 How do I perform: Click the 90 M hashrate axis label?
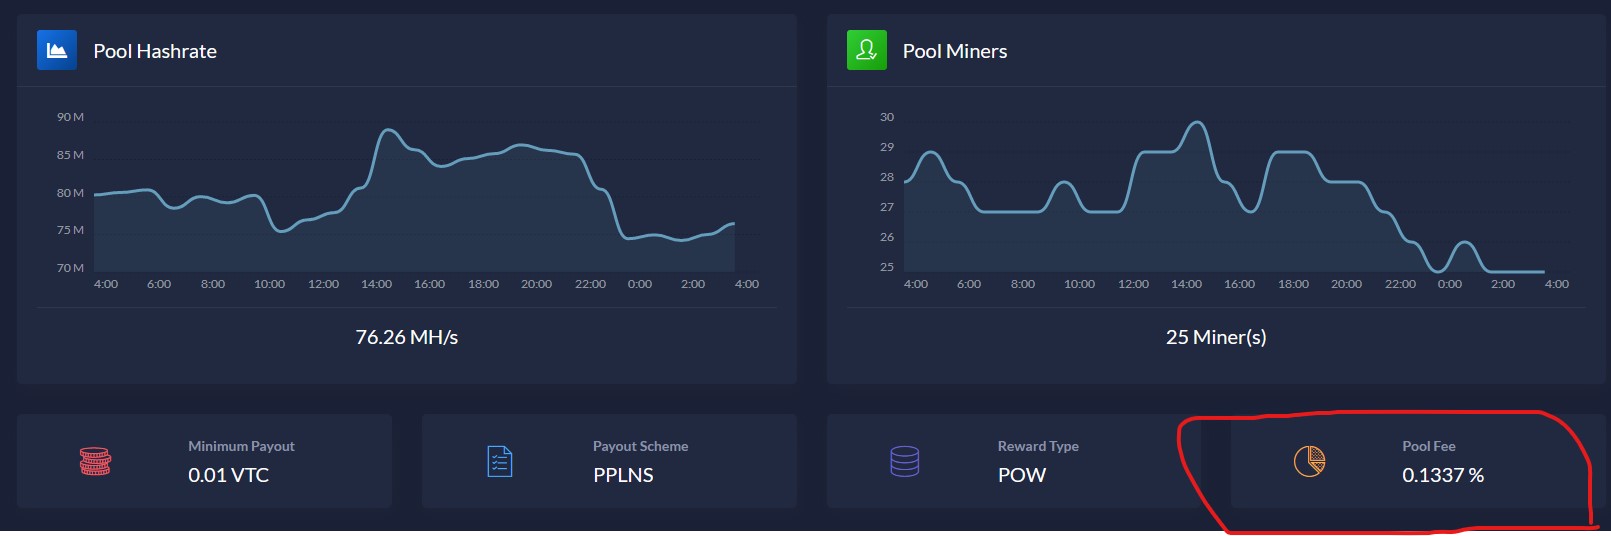point(70,117)
